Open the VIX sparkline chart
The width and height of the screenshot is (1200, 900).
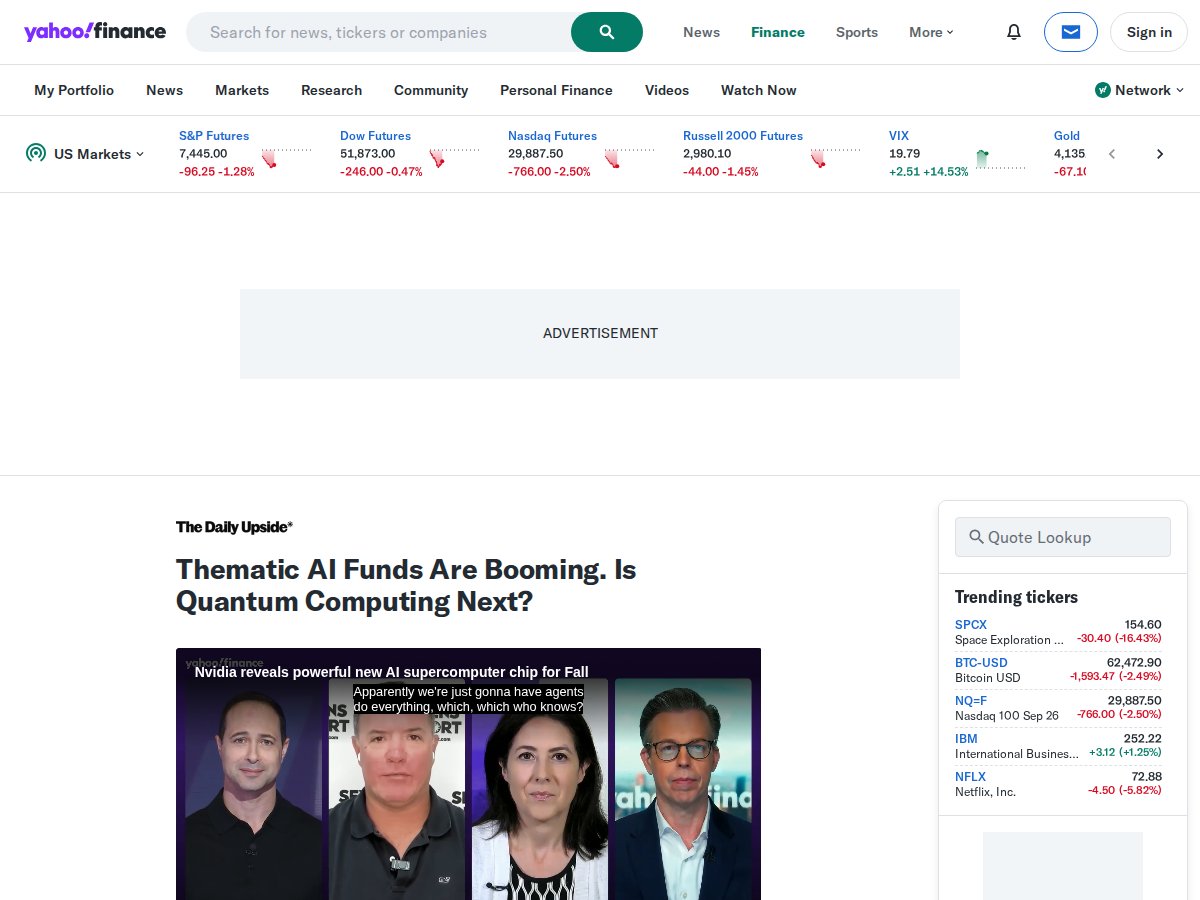1001,157
